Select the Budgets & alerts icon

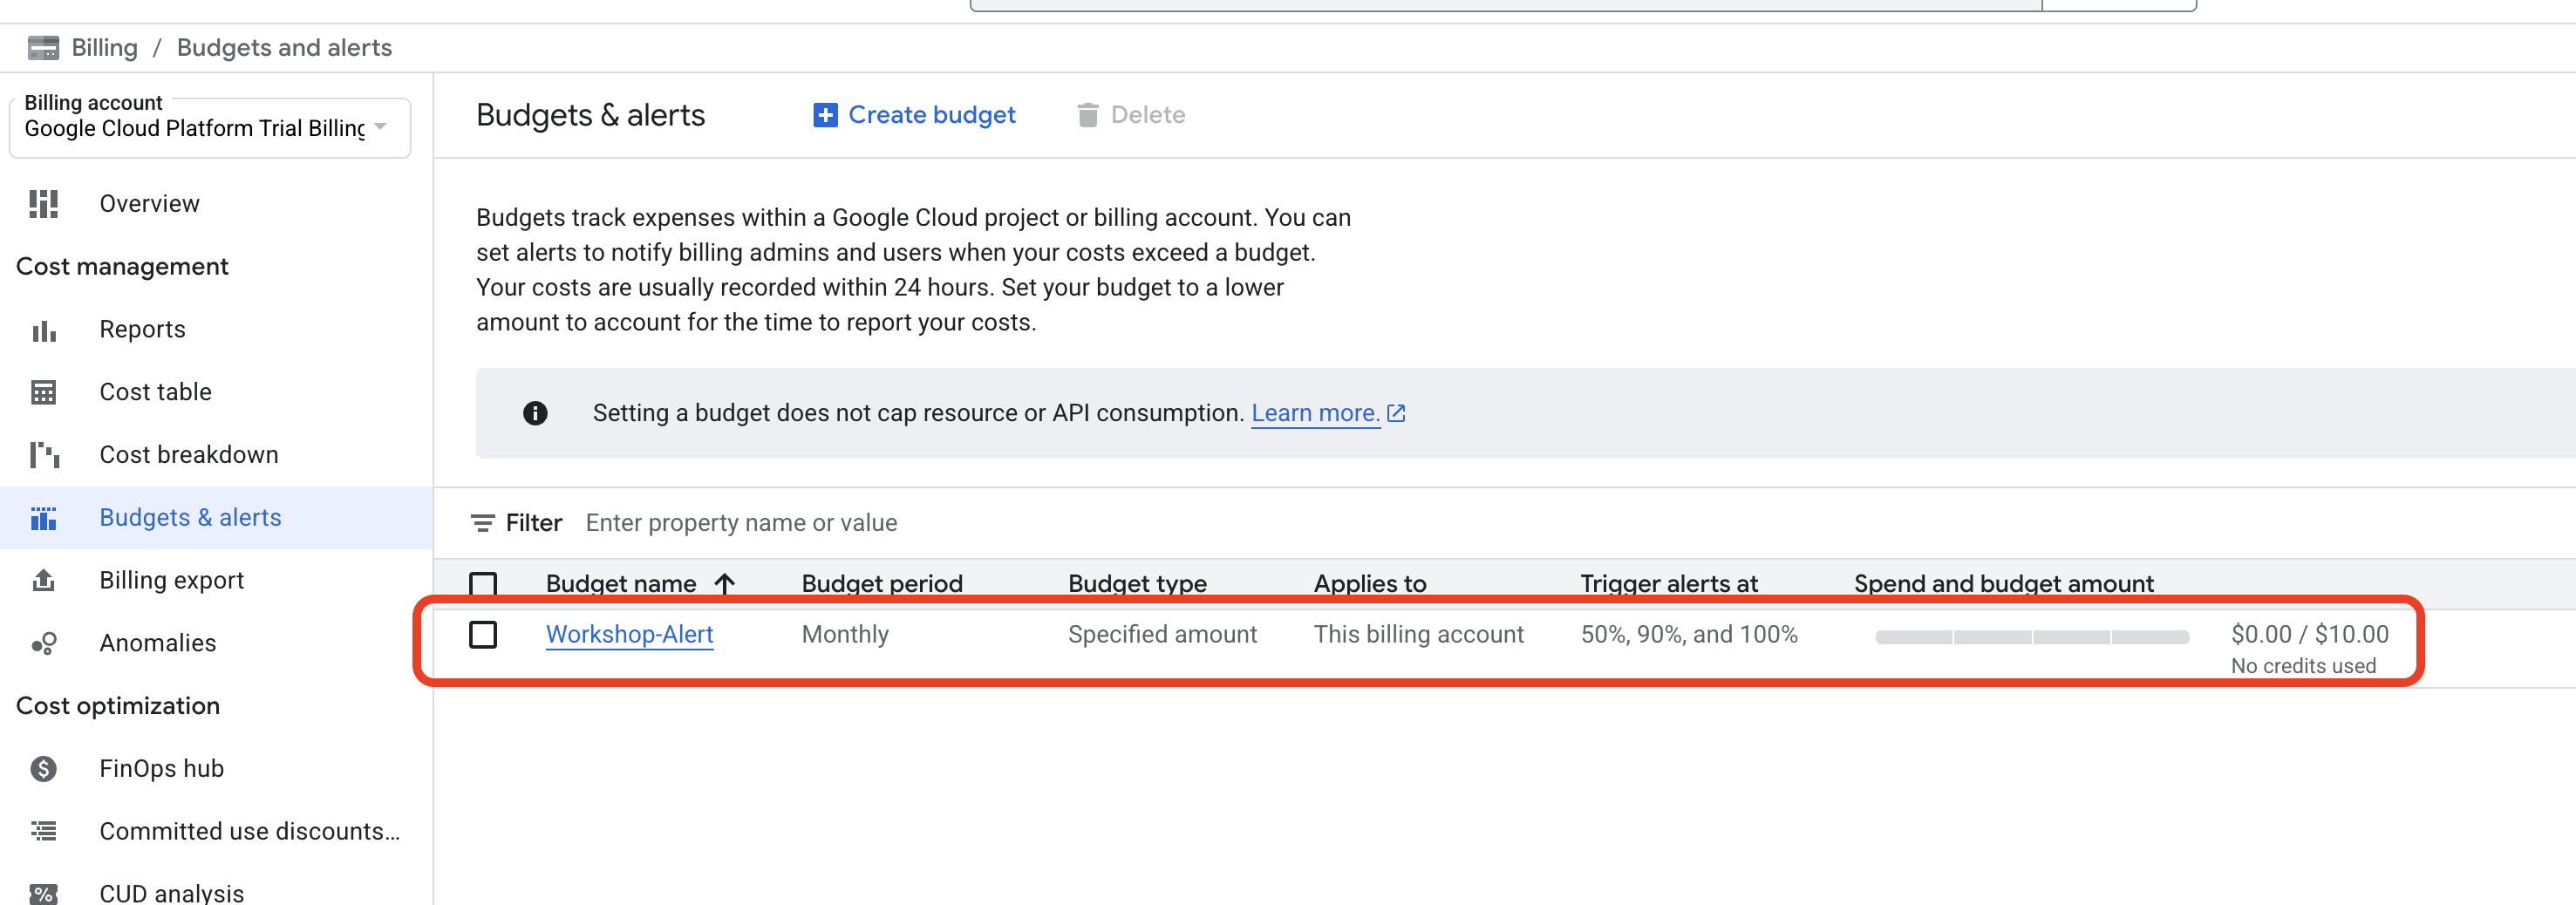pyautogui.click(x=44, y=518)
